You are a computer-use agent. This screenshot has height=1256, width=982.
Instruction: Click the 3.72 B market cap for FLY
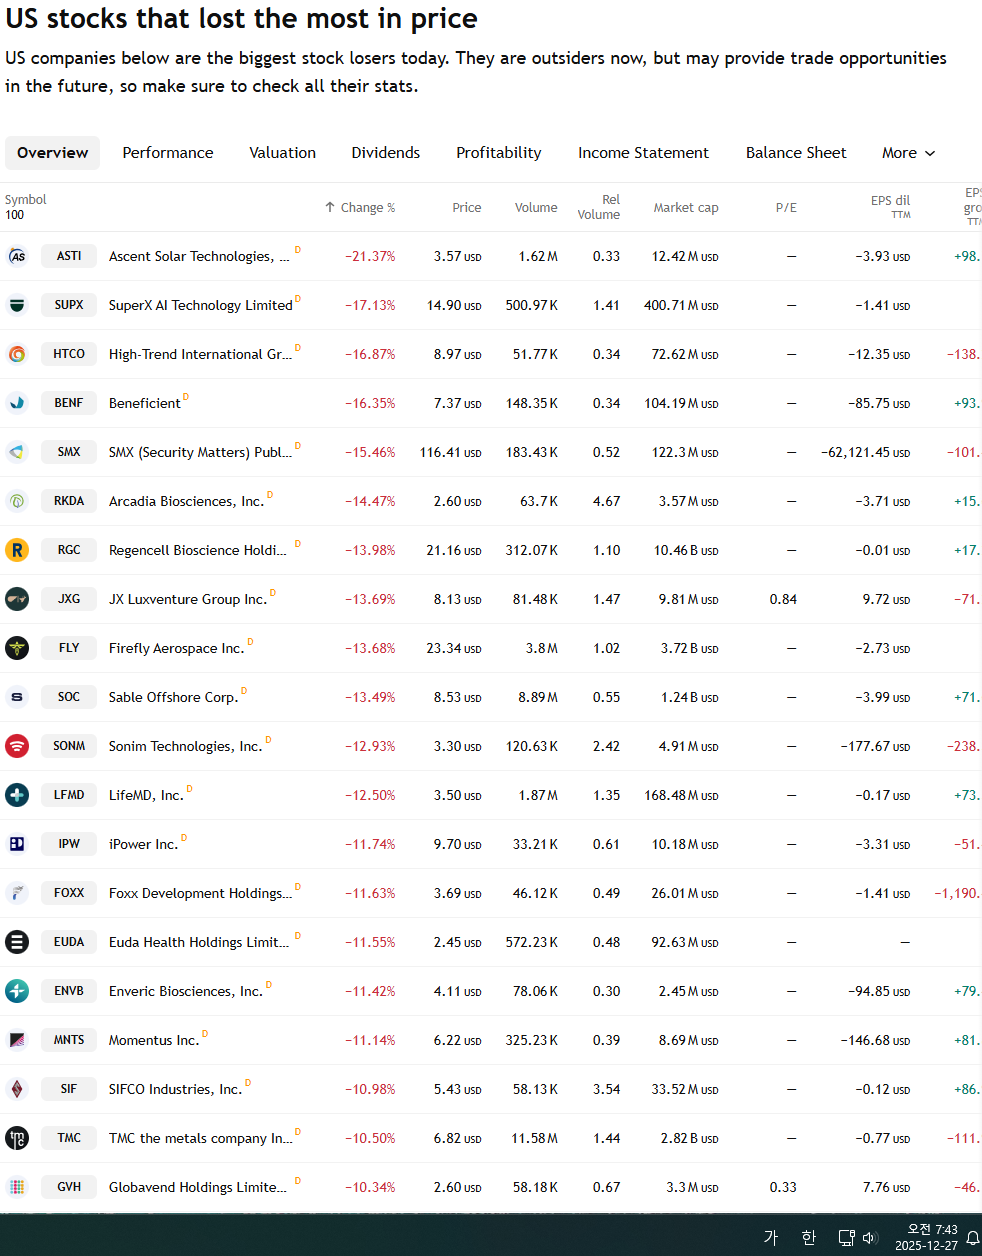point(689,648)
